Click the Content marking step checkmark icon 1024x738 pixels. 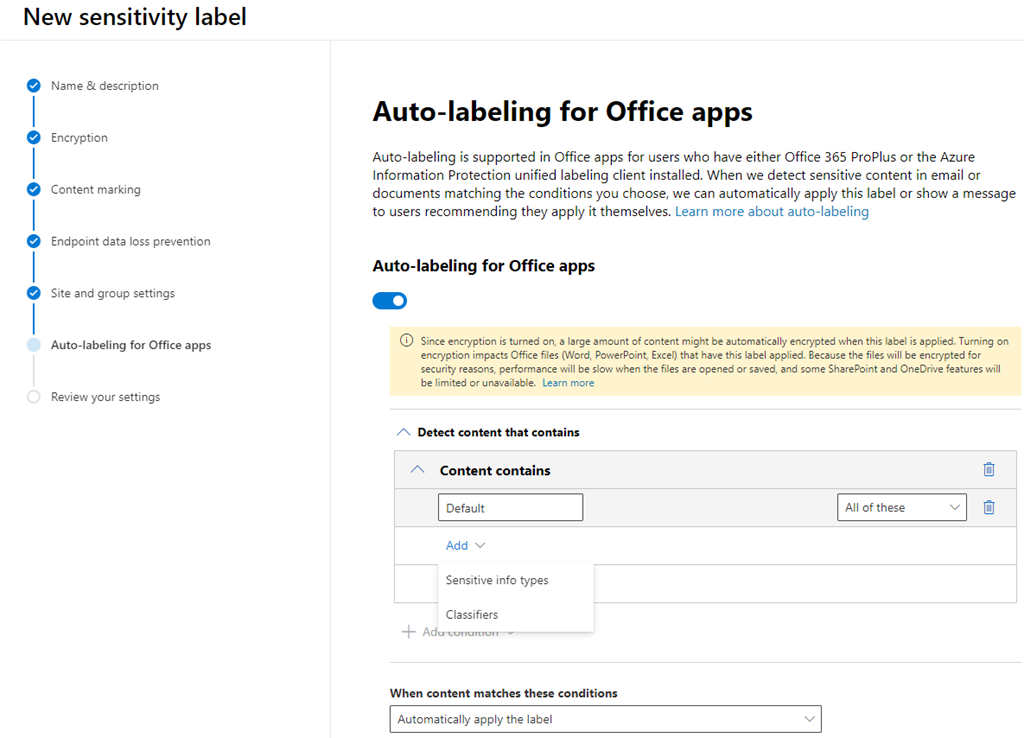pyautogui.click(x=33, y=190)
